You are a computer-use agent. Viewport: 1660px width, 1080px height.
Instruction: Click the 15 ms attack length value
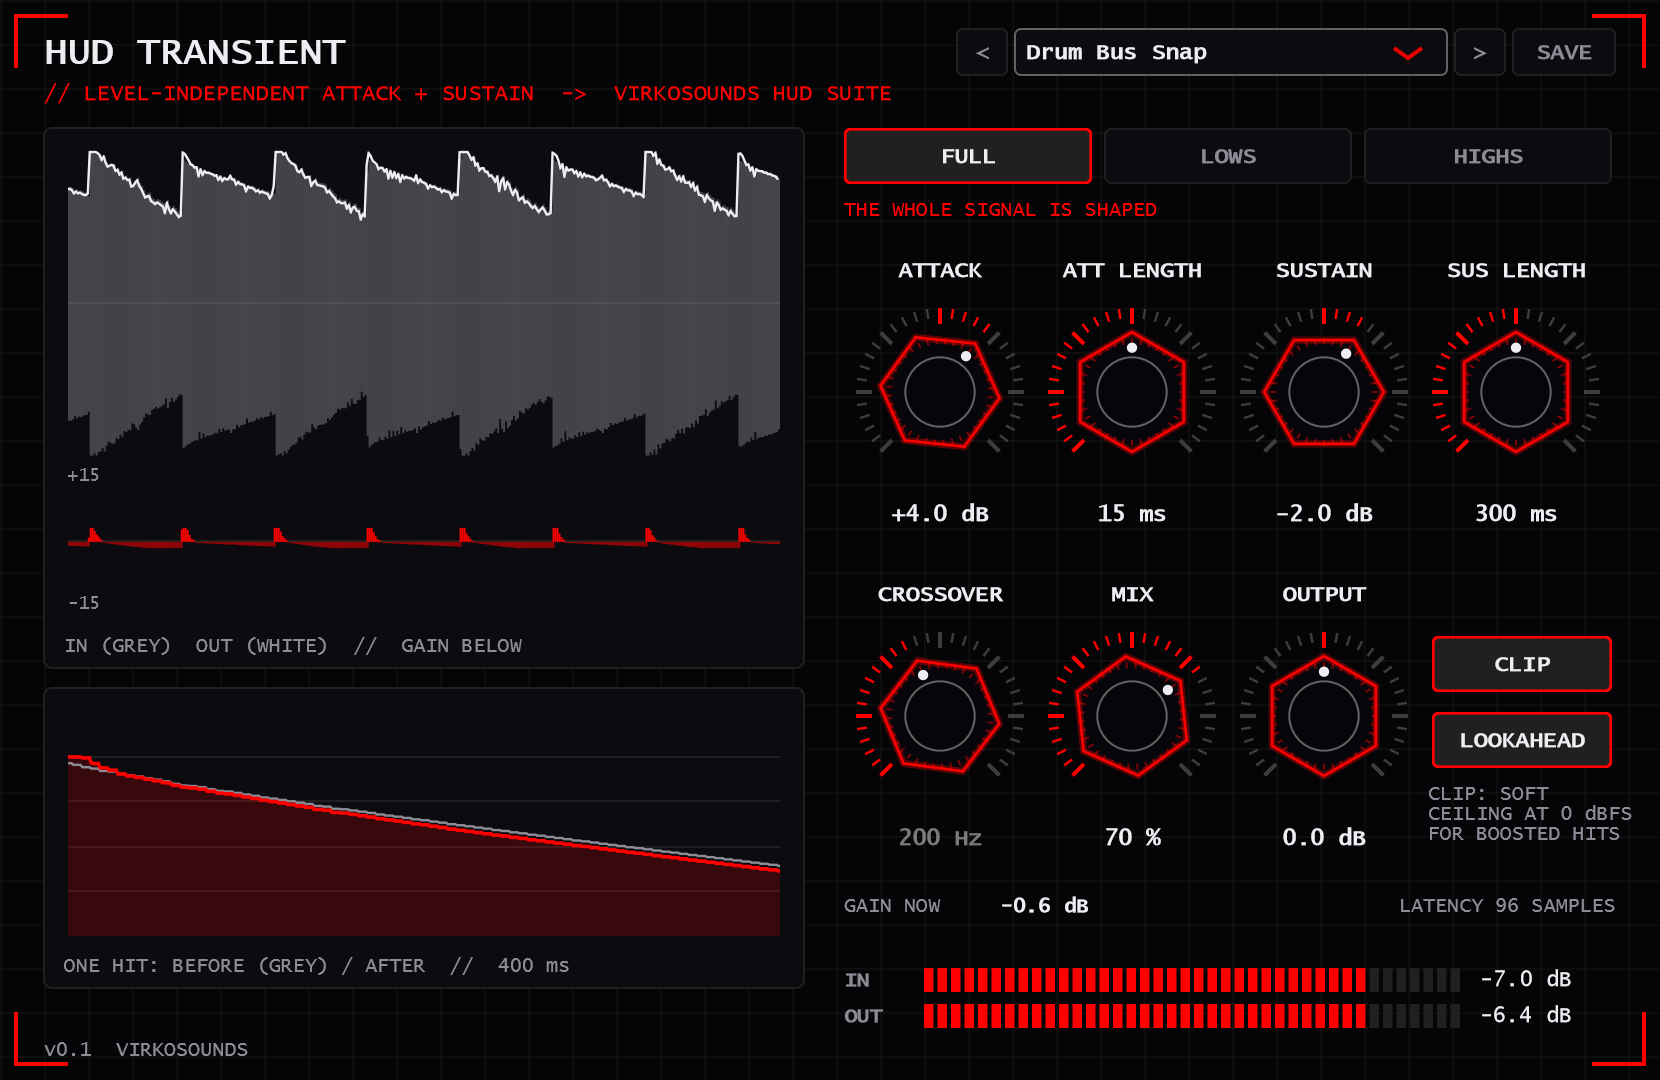[x=1132, y=513]
